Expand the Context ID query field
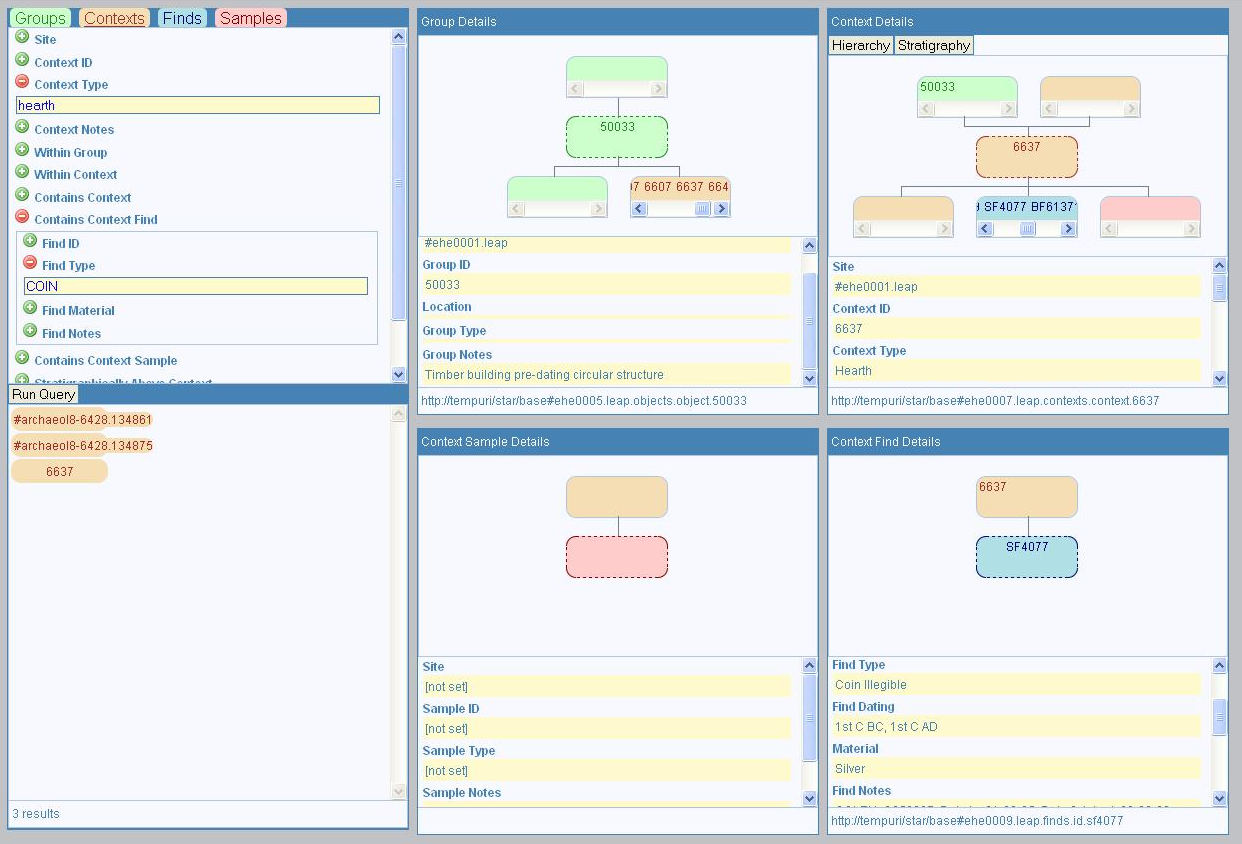This screenshot has width=1242, height=844. [22, 60]
